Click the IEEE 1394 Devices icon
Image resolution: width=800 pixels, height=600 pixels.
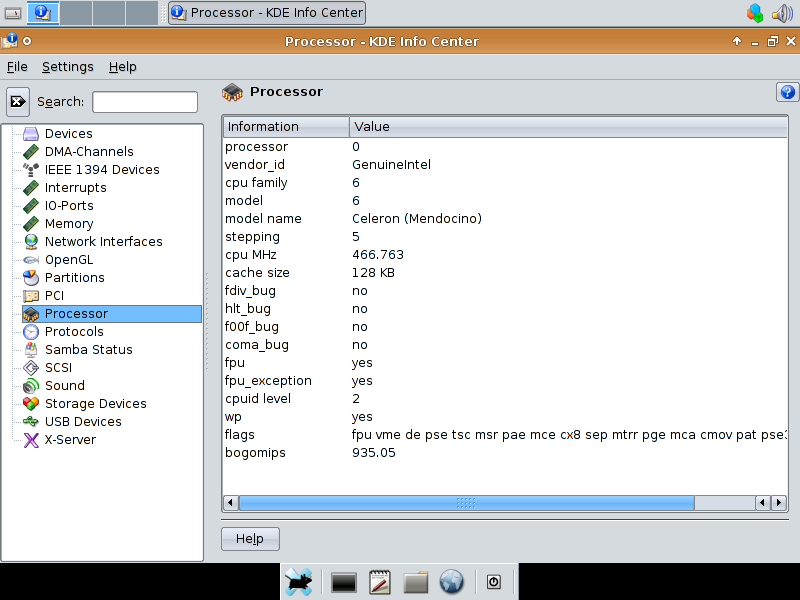point(31,169)
